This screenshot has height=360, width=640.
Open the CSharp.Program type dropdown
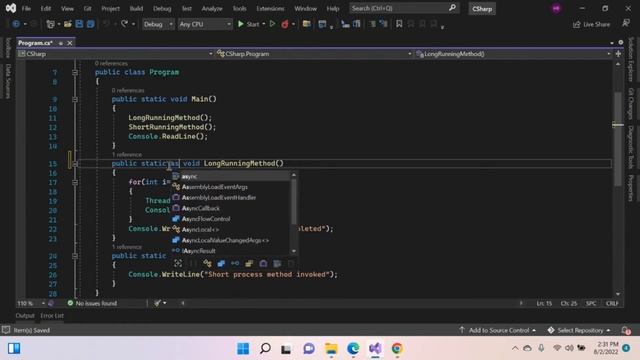[x=314, y=53]
